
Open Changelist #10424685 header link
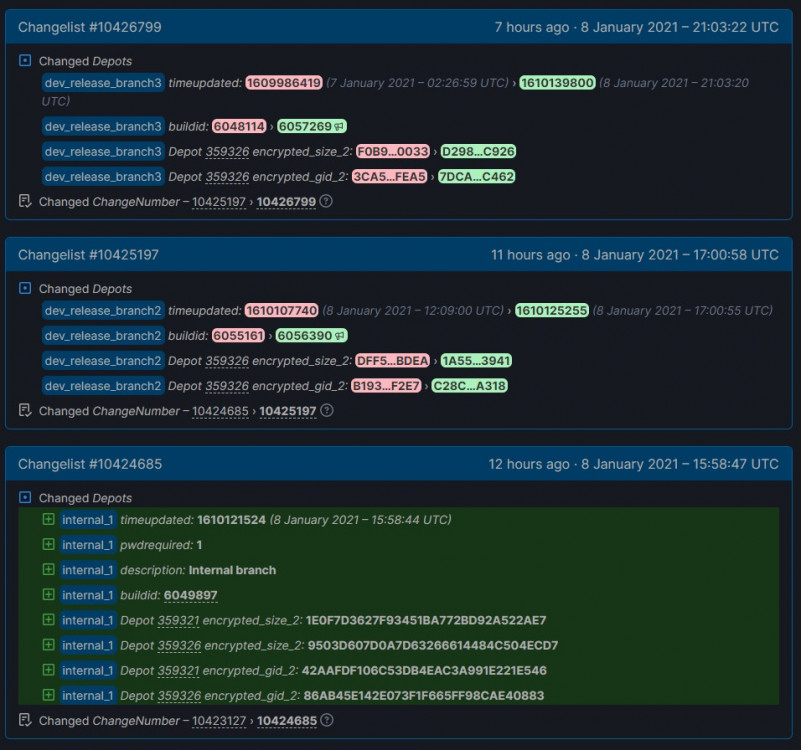coord(90,464)
